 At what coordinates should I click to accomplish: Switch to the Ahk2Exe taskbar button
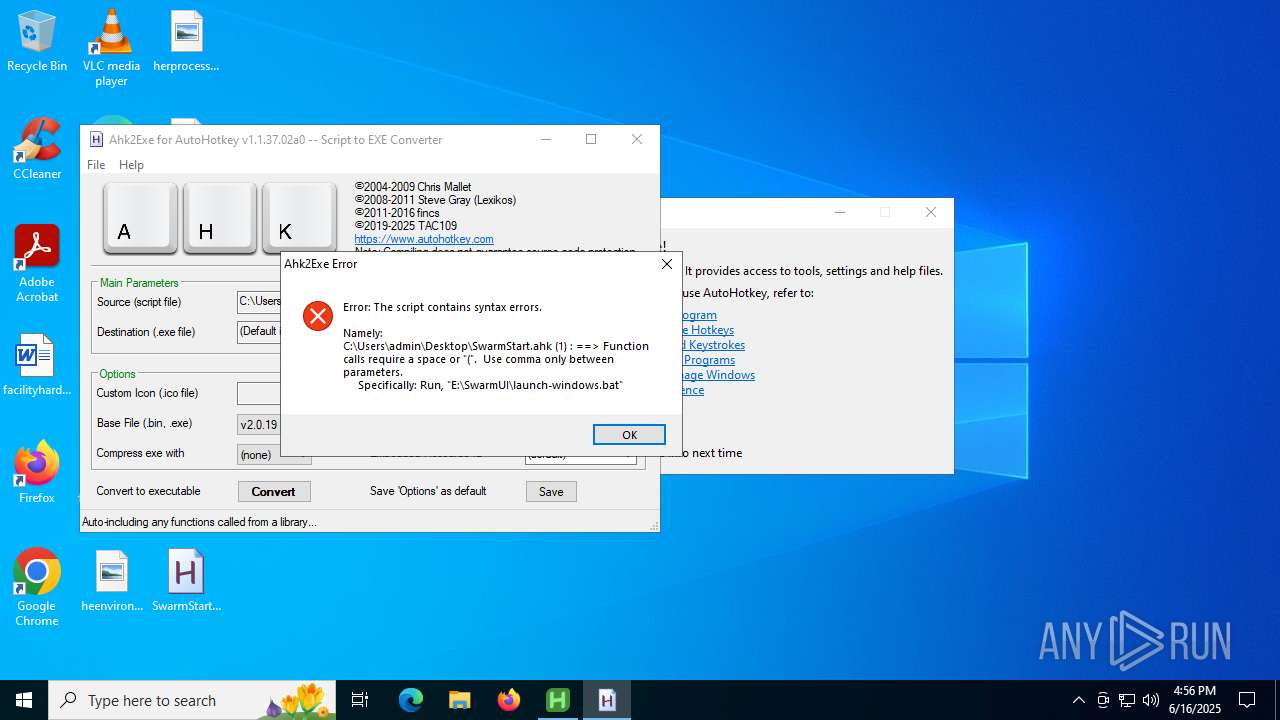[607, 700]
